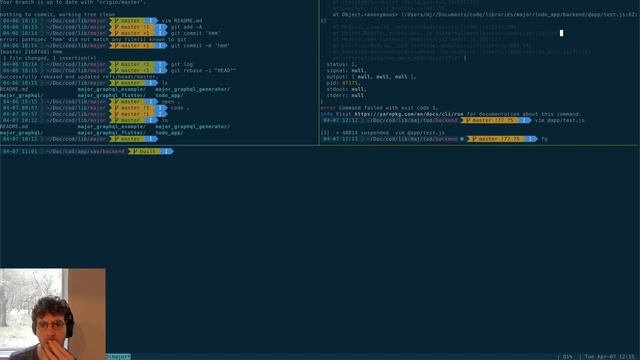
Task: Click the white block cursor in right pane
Action: pyautogui.click(x=562, y=33)
